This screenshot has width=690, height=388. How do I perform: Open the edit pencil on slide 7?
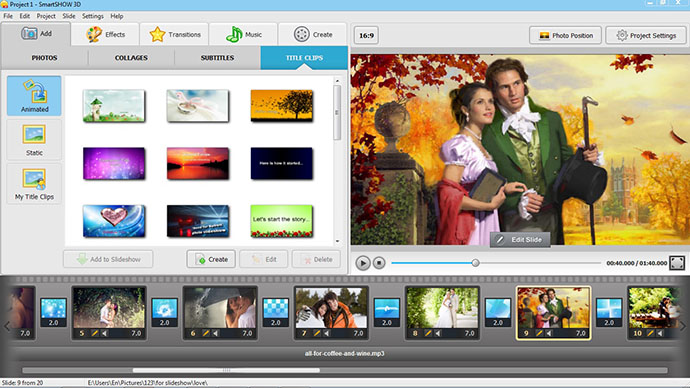coord(316,333)
